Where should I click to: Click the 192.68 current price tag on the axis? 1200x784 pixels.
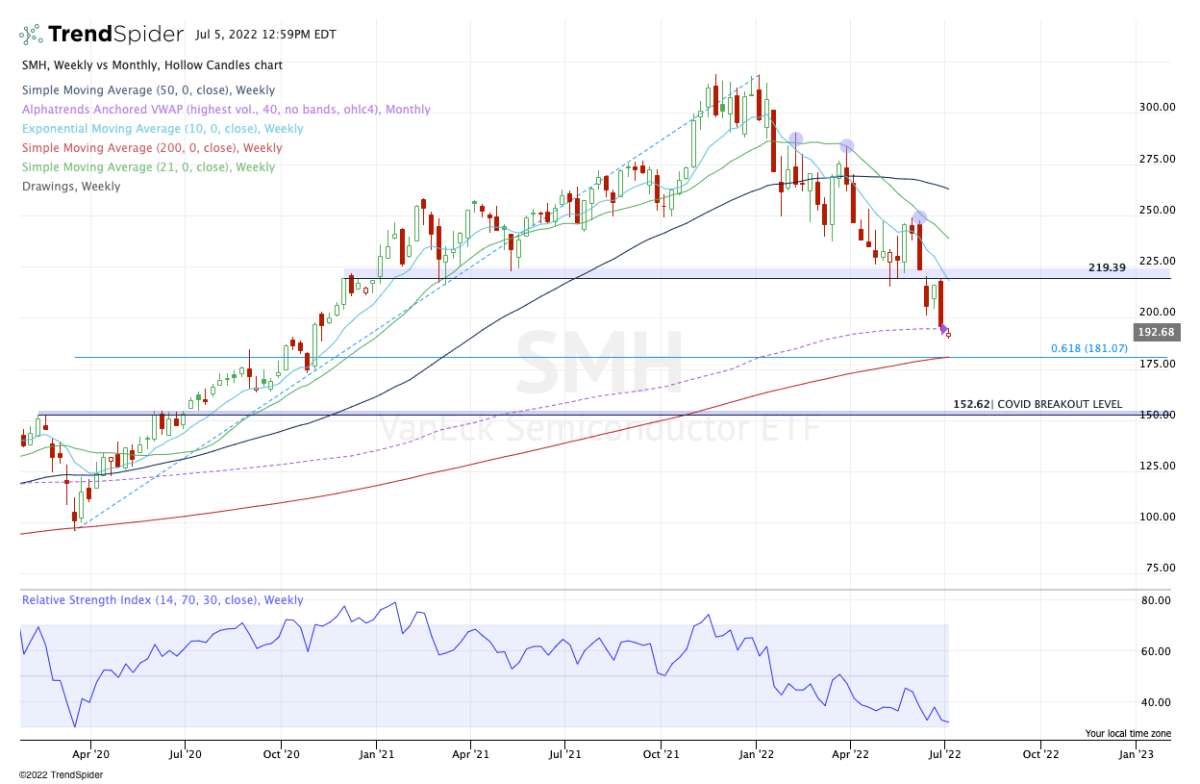1156,332
